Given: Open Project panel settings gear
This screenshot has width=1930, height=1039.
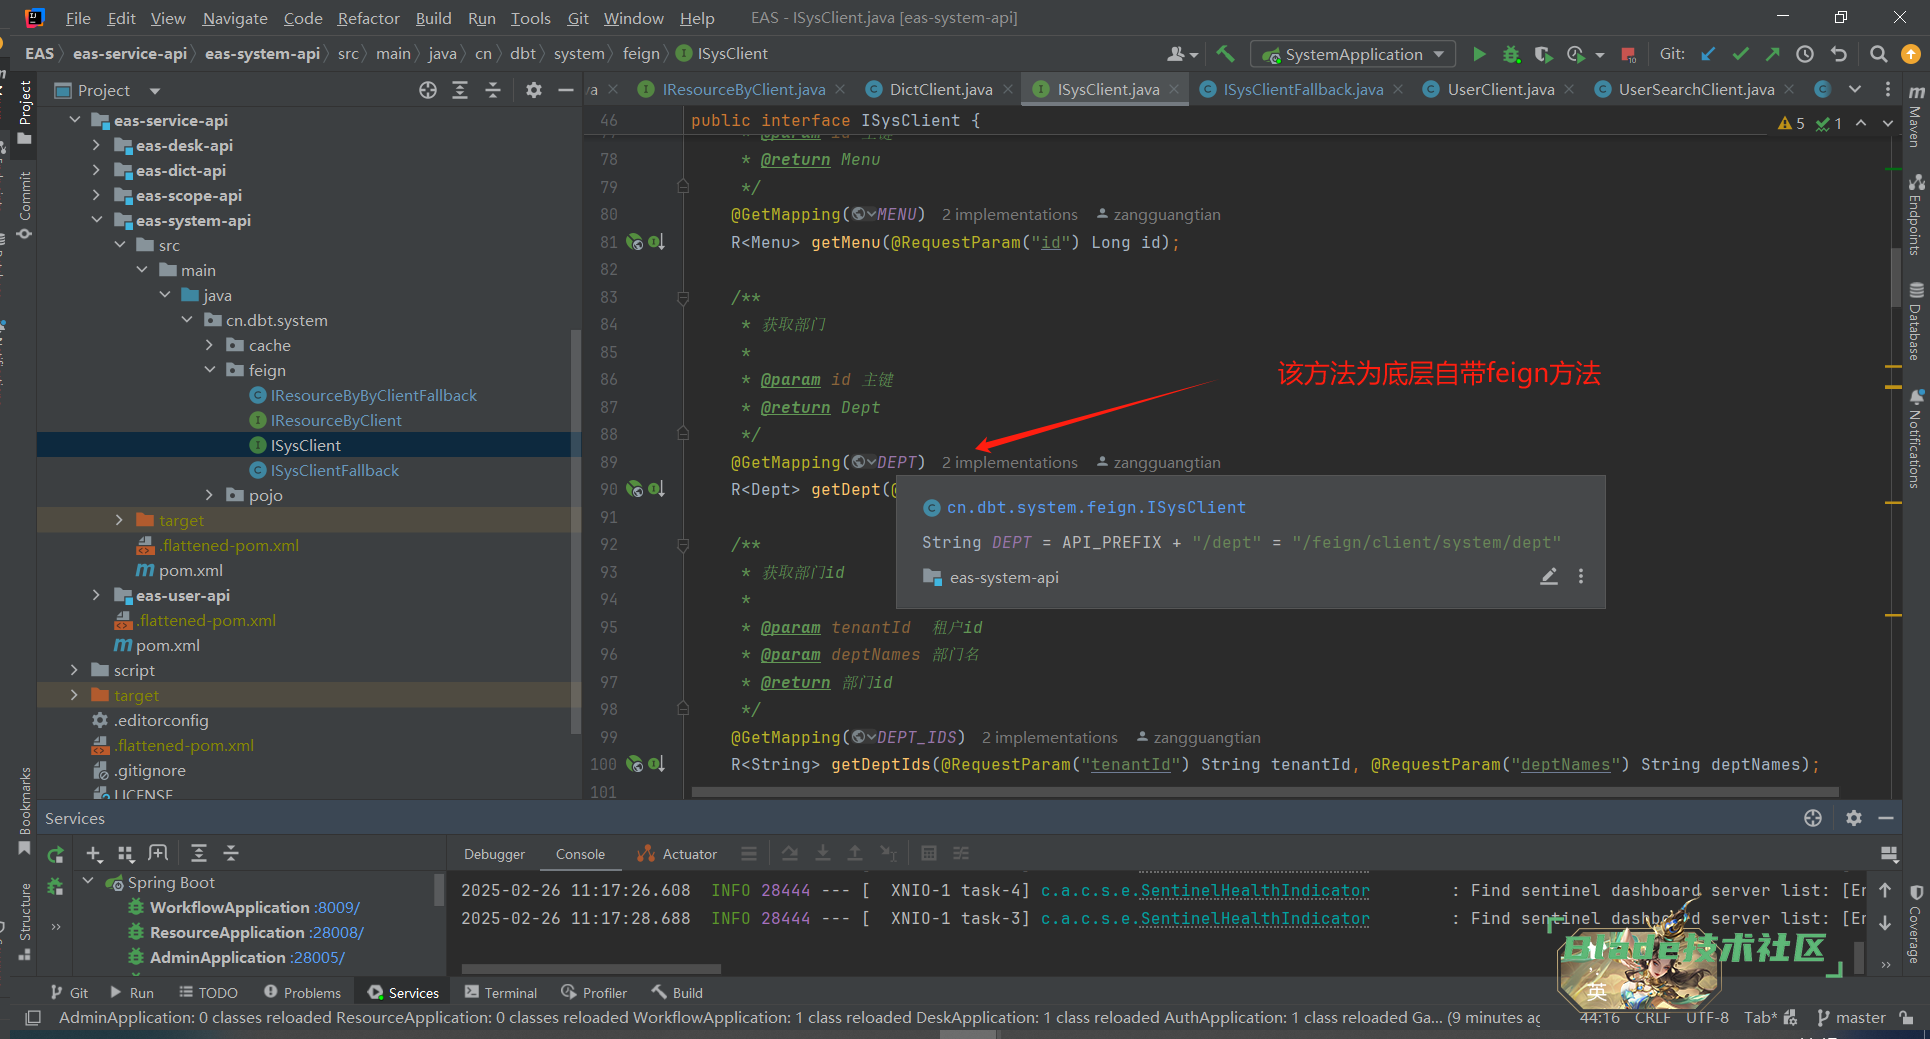Looking at the screenshot, I should (534, 90).
